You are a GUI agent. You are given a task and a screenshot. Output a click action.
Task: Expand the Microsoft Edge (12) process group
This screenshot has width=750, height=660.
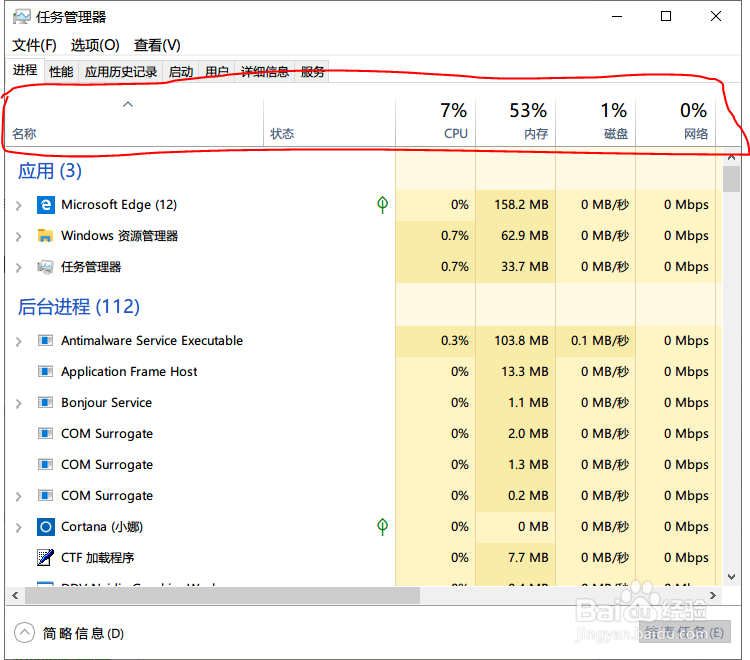tap(19, 206)
